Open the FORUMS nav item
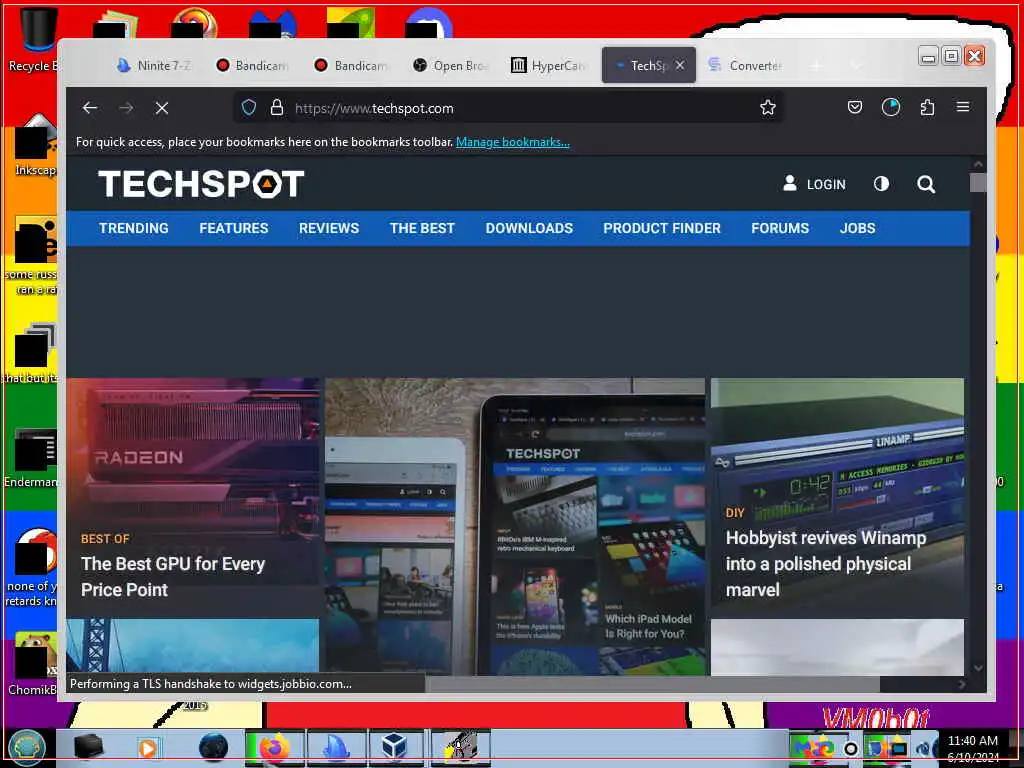The height and width of the screenshot is (768, 1024). (780, 228)
